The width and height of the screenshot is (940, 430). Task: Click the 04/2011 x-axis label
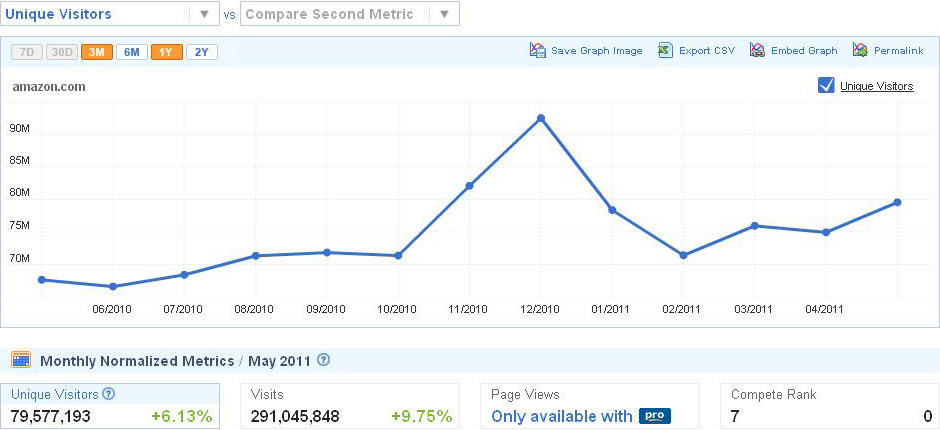tap(824, 309)
